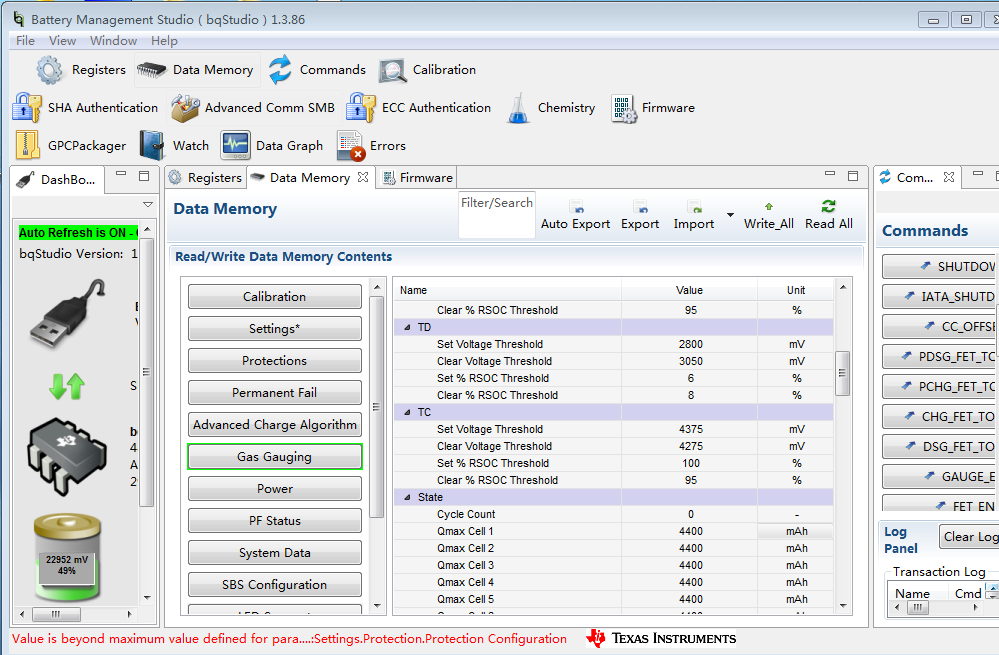Viewport: 999px width, 655px height.
Task: Close the Data Memory tab
Action: 363,177
